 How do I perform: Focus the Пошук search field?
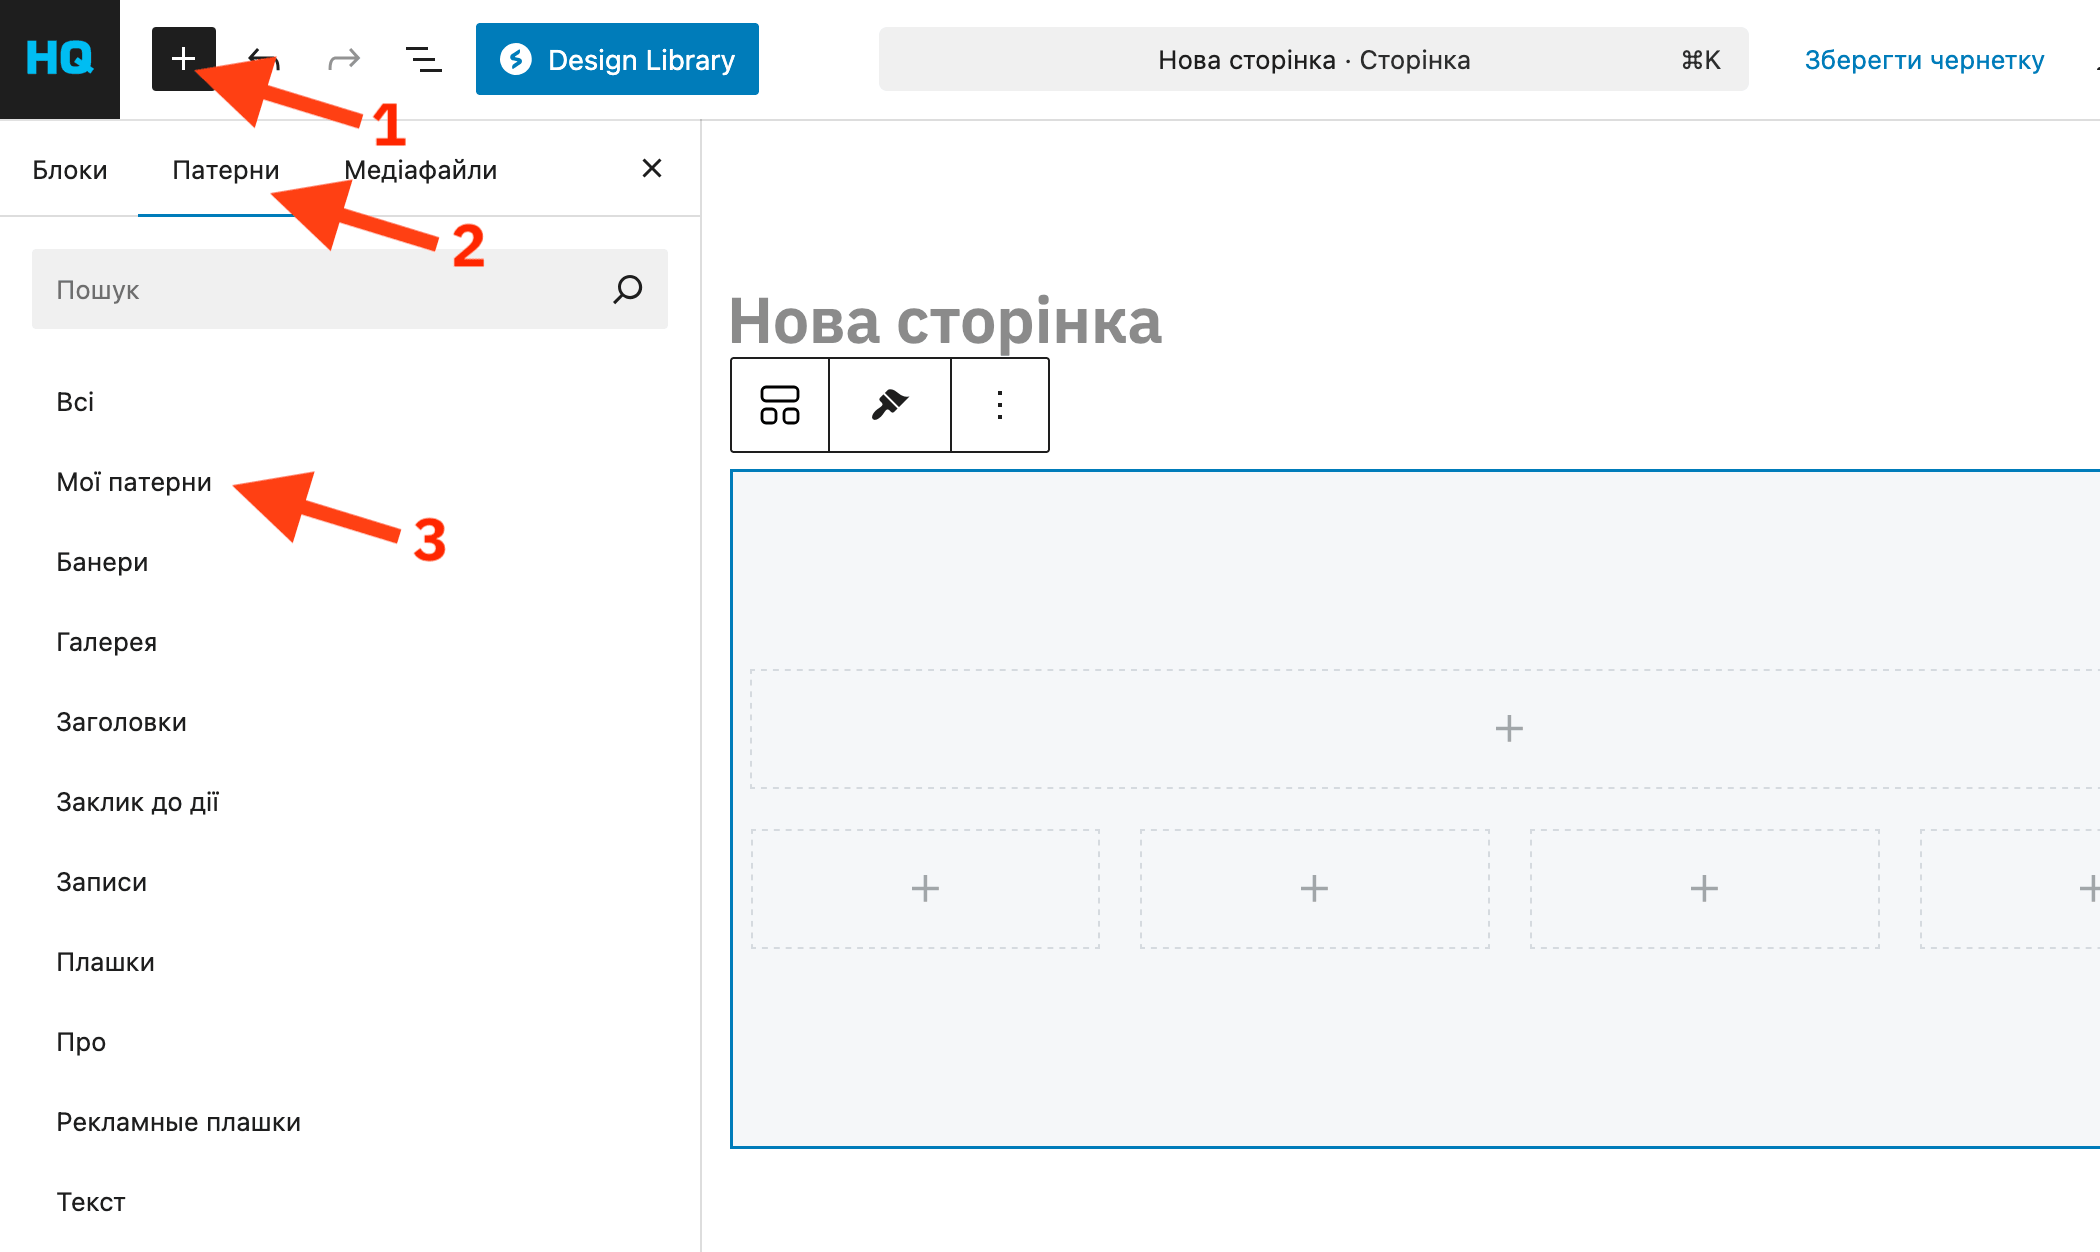350,289
